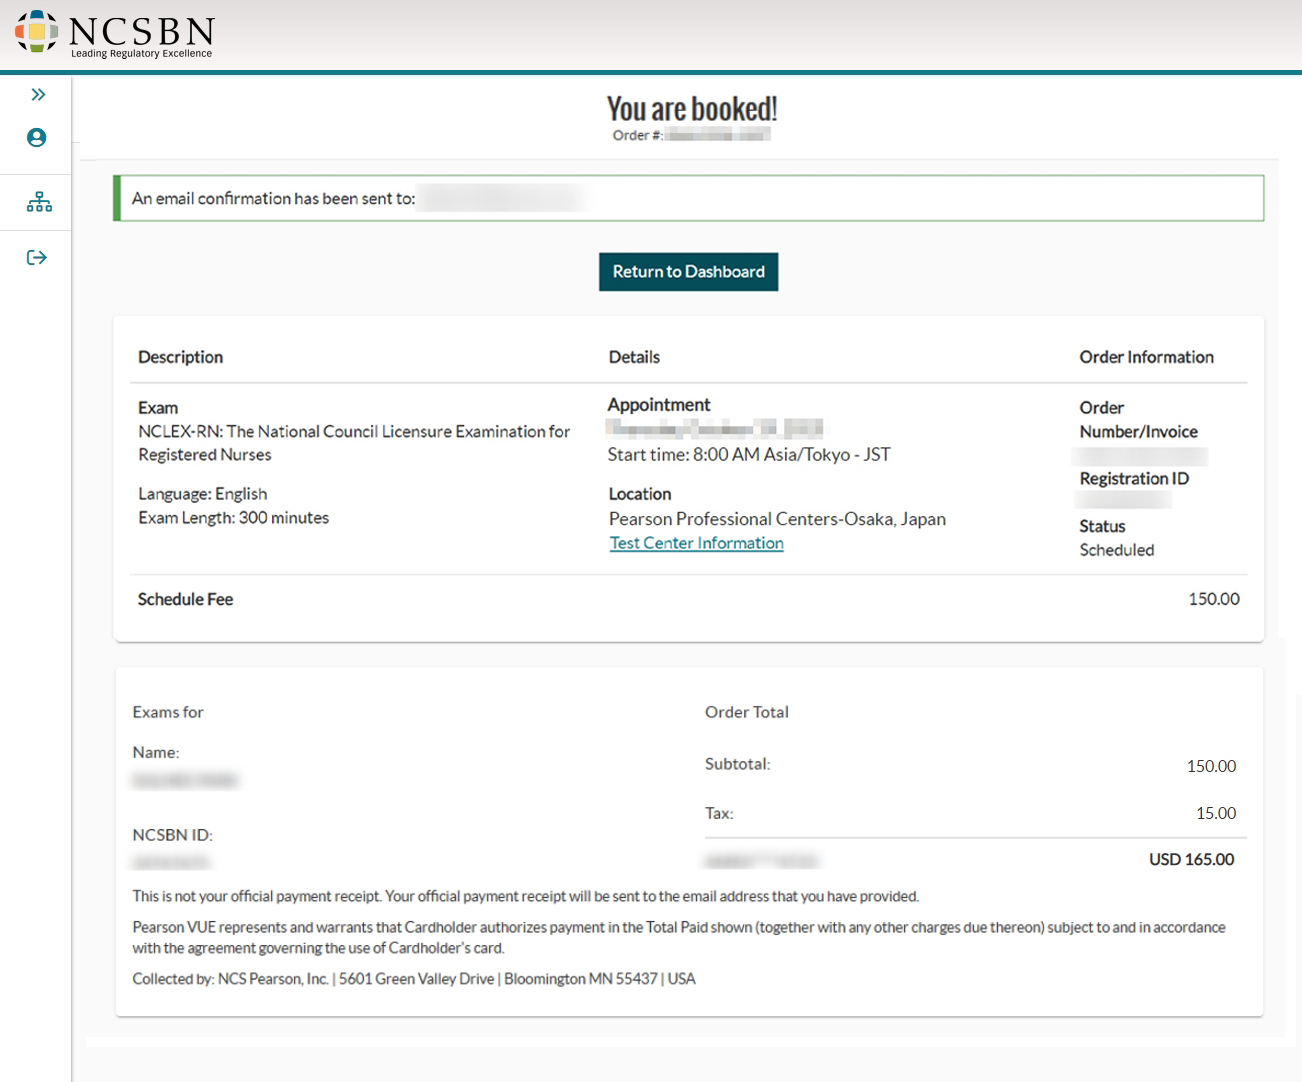Click the Schedule Fee amount 150.00
Image resolution: width=1302 pixels, height=1082 pixels.
1214,599
